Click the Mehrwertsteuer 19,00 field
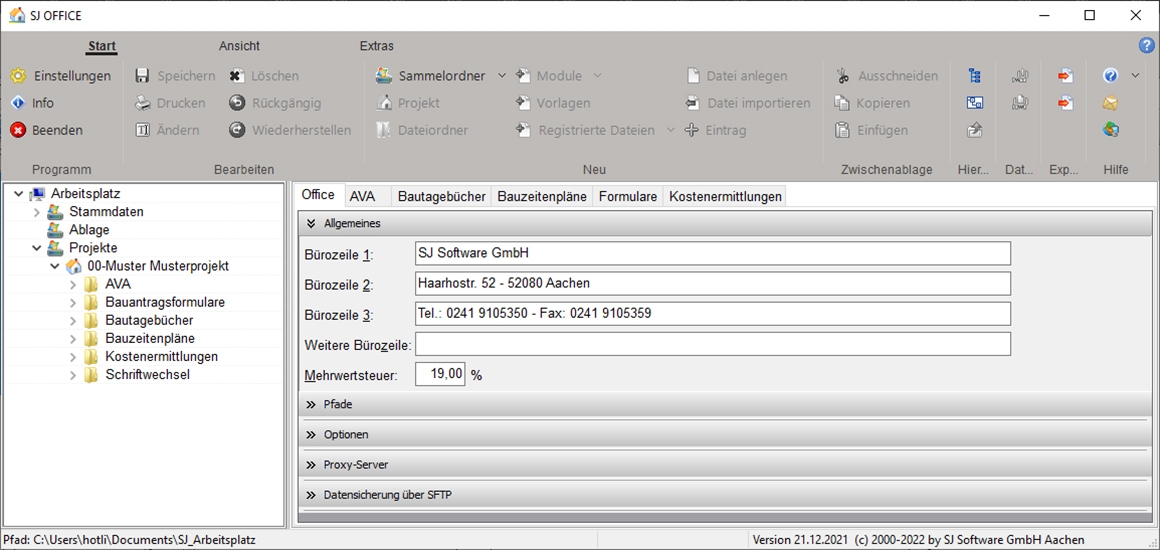 (x=440, y=375)
